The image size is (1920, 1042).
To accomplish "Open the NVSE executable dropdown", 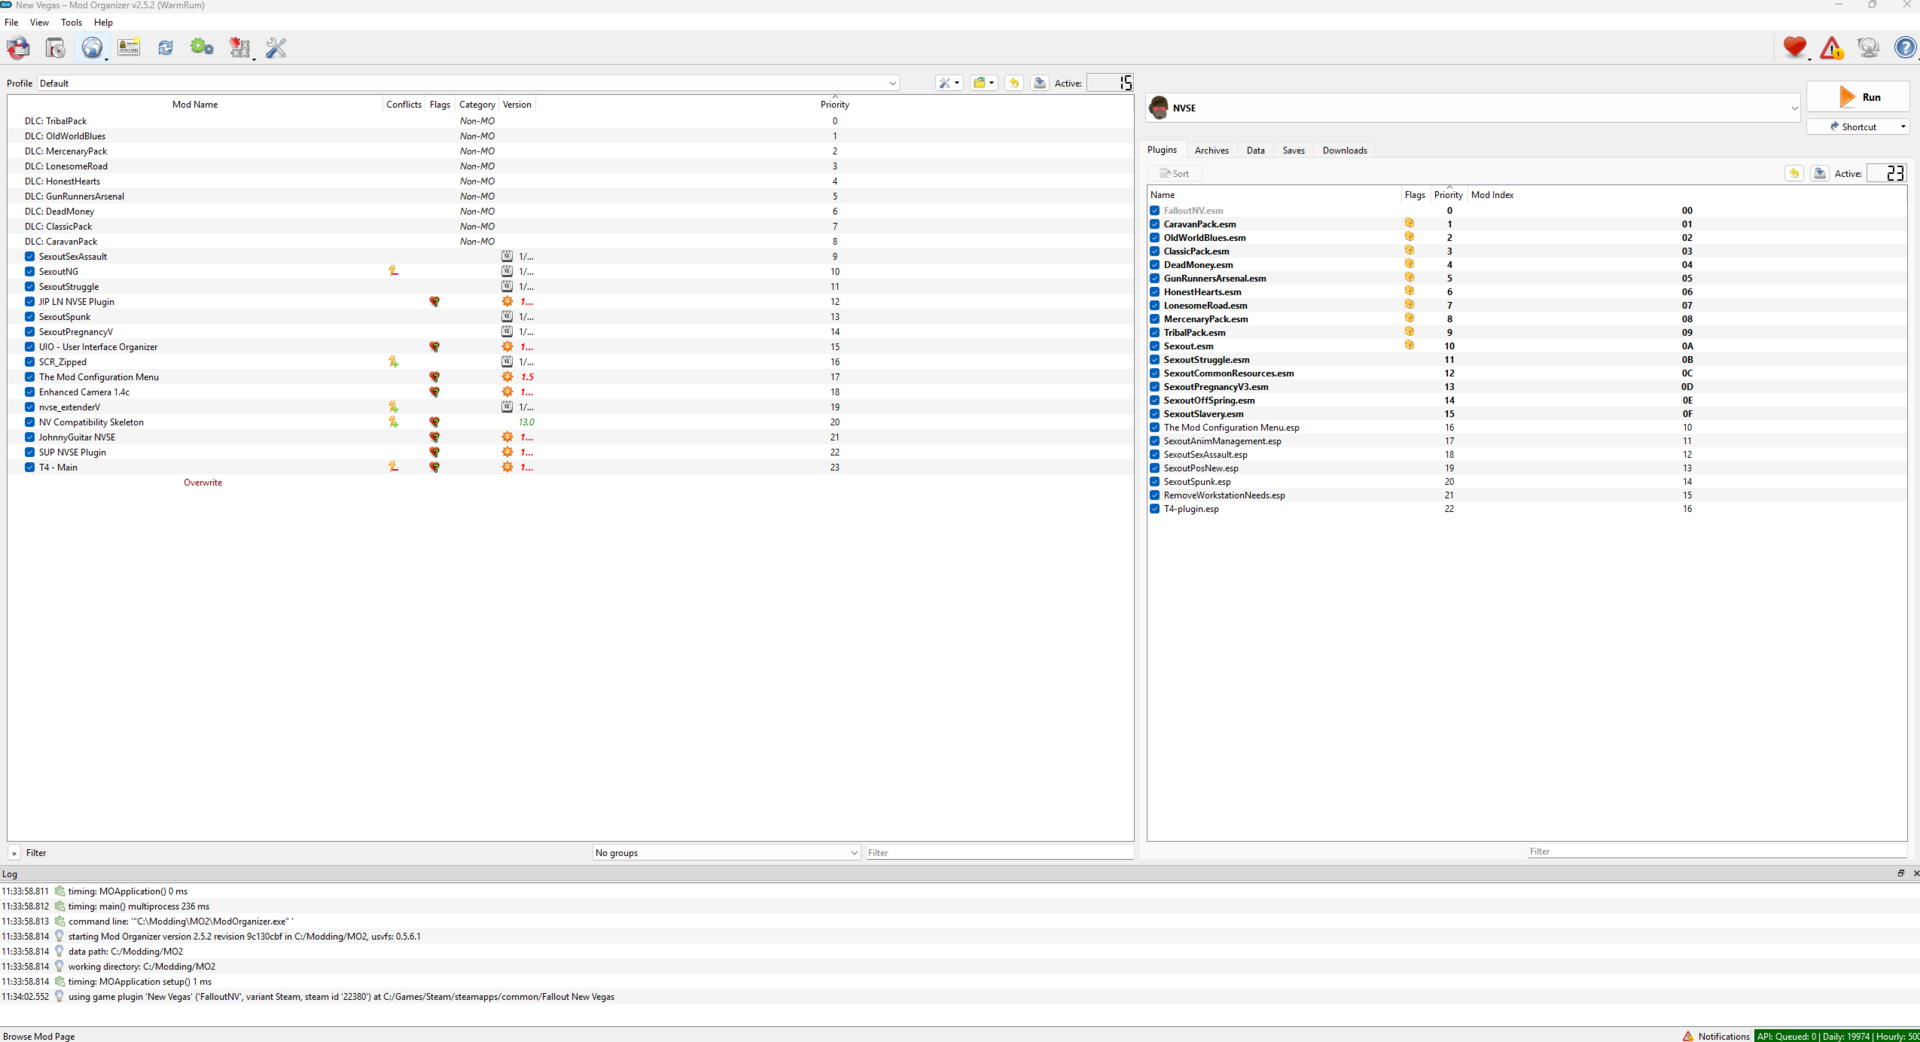I will tap(1474, 108).
